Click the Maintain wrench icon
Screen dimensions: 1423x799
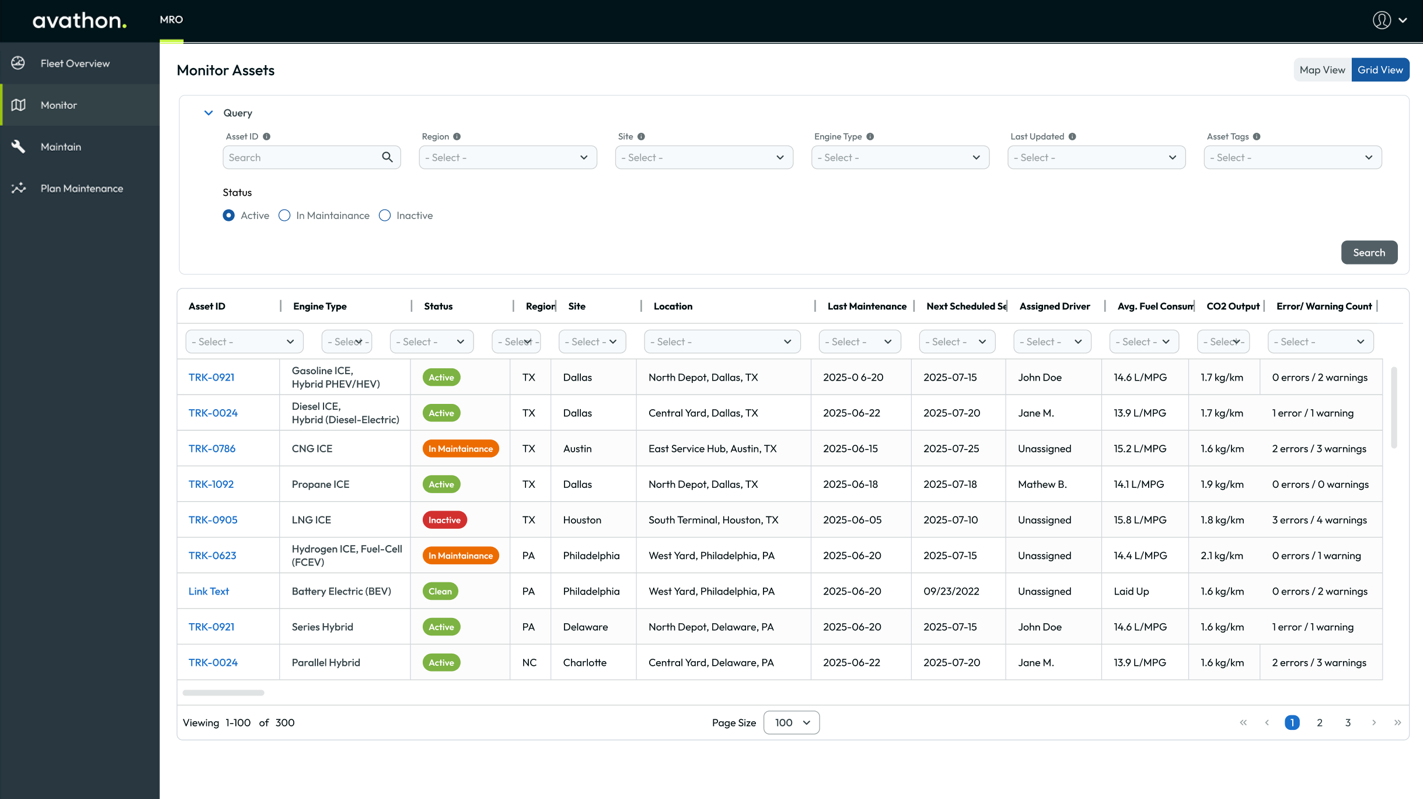[x=18, y=147]
